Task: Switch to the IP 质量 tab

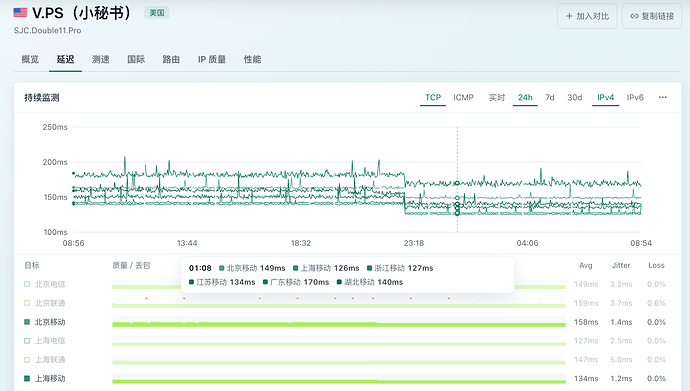Action: (x=212, y=59)
